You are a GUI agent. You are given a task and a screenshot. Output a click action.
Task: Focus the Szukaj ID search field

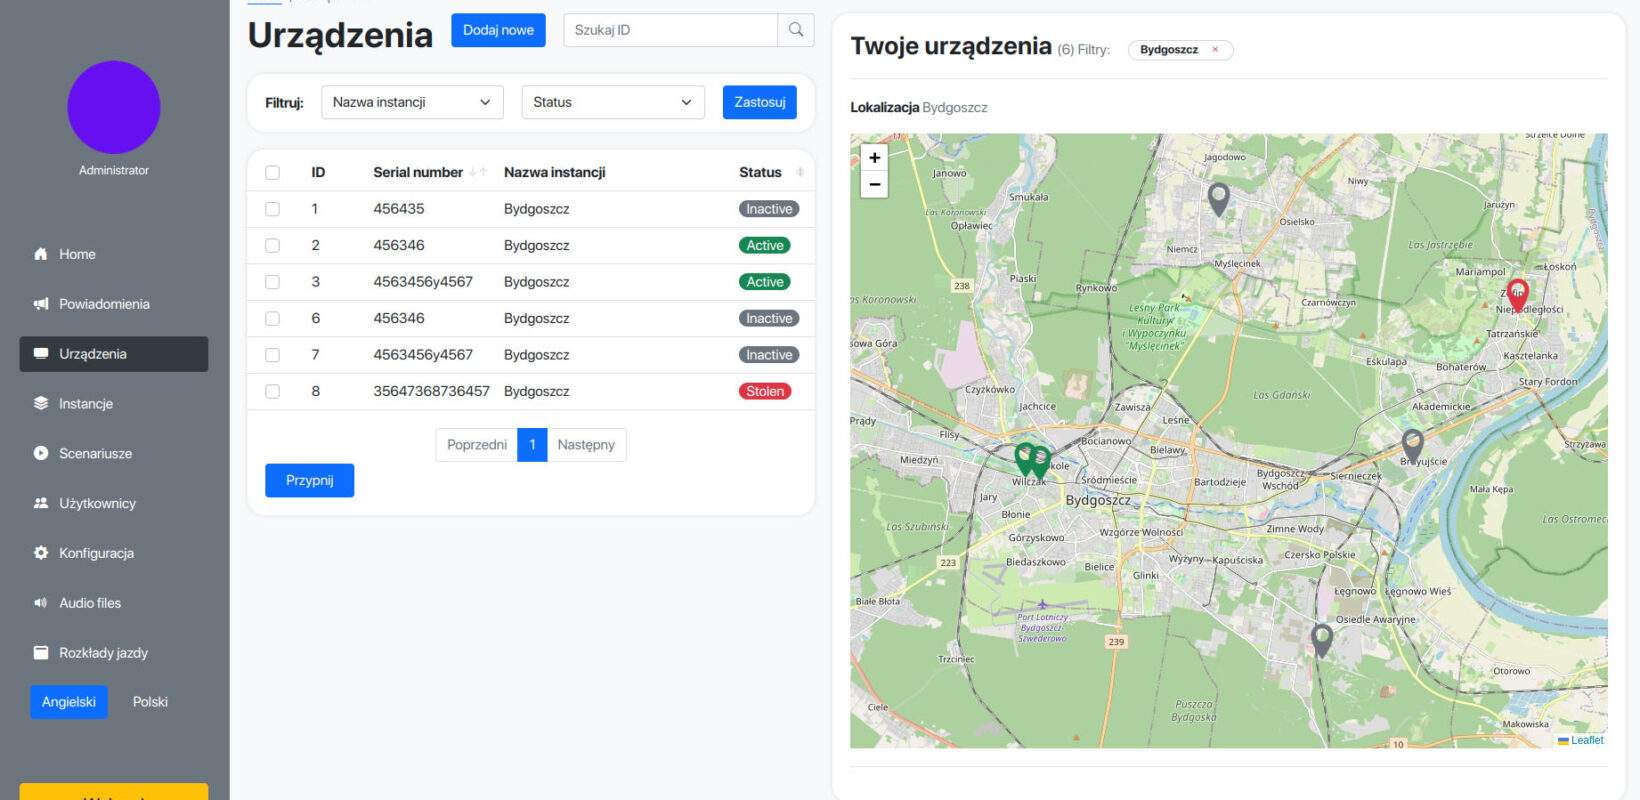click(x=671, y=30)
